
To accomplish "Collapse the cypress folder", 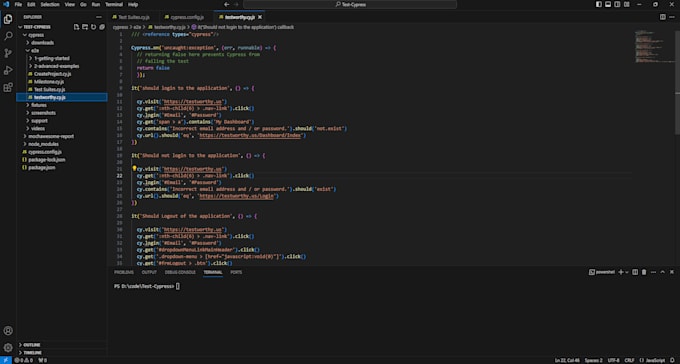I will pyautogui.click(x=62, y=35).
